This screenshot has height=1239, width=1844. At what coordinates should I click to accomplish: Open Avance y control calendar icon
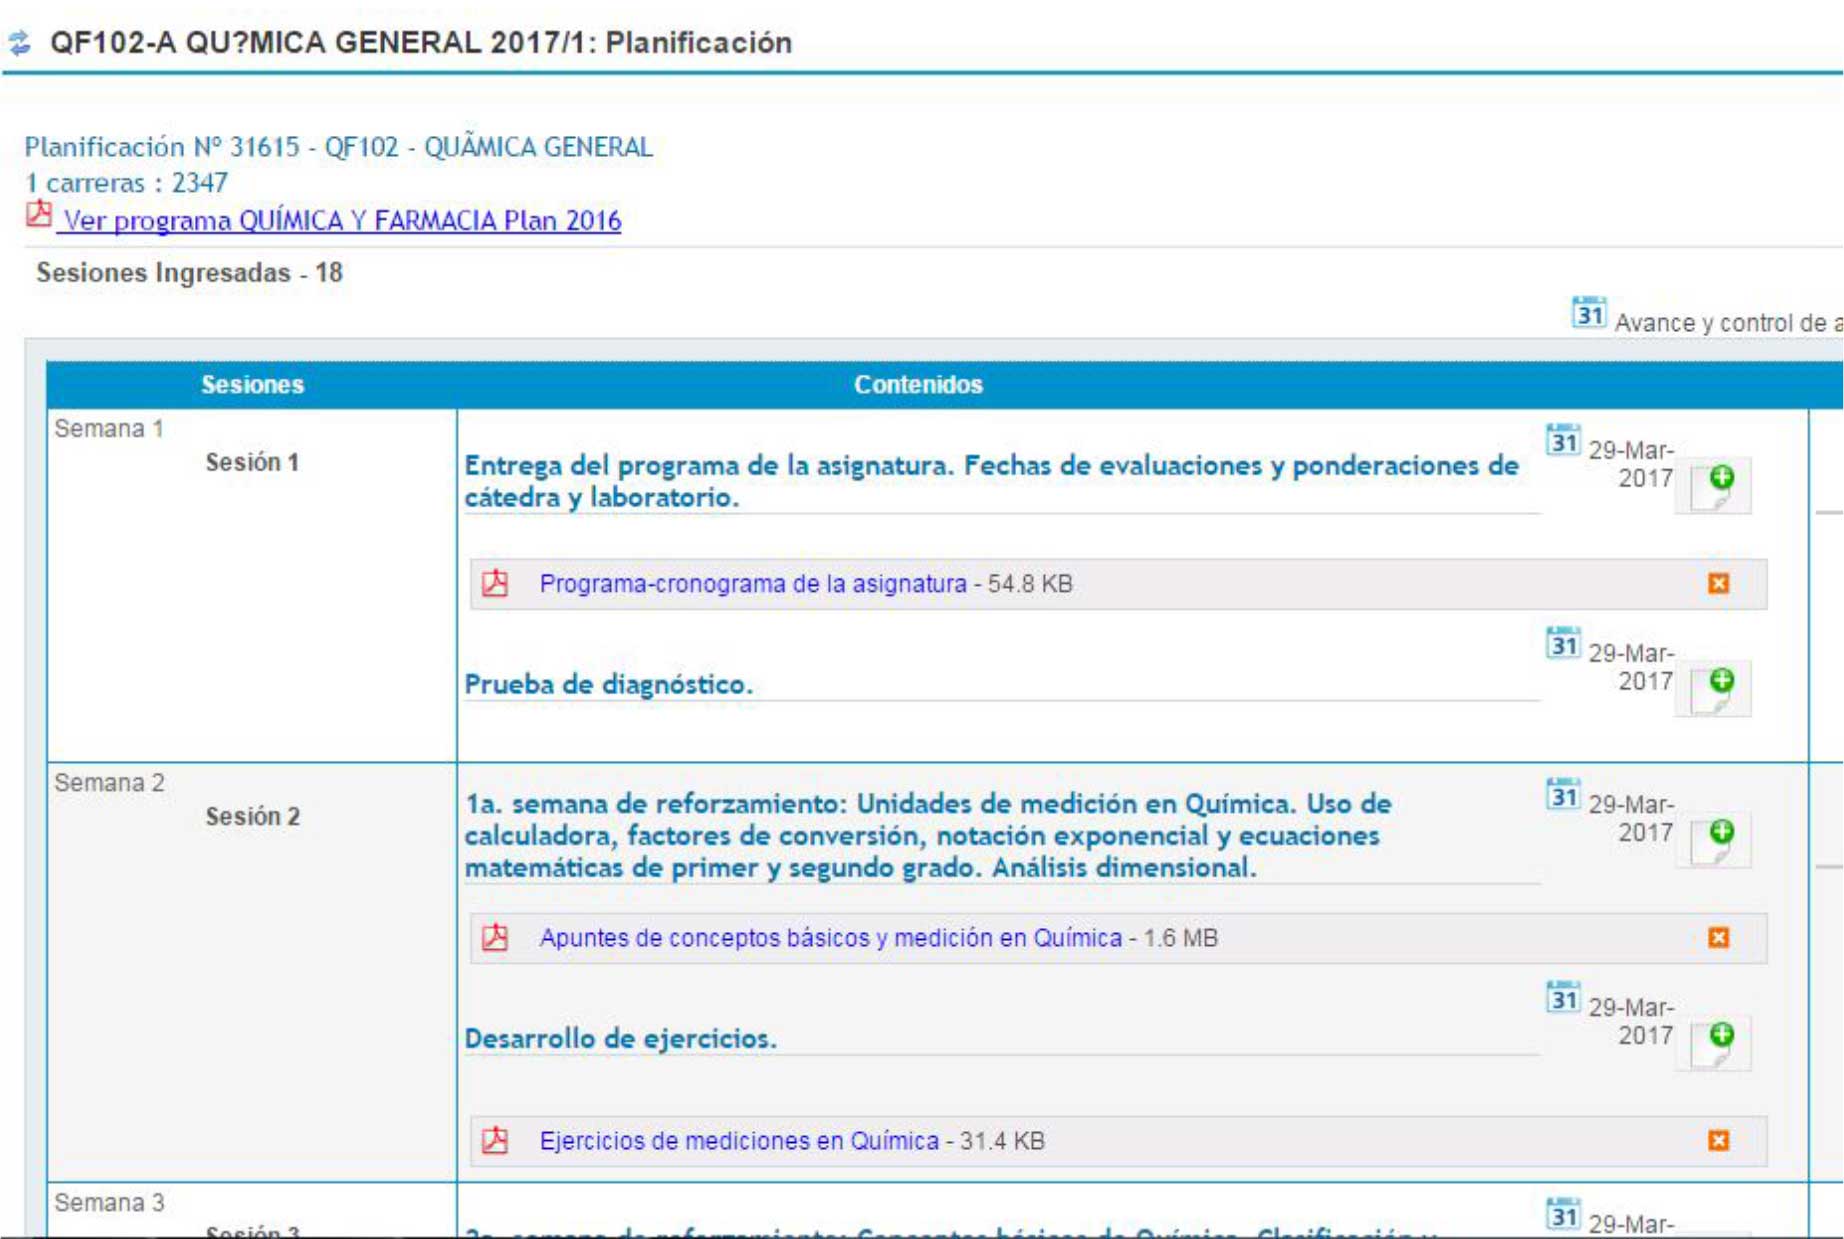pyautogui.click(x=1588, y=314)
